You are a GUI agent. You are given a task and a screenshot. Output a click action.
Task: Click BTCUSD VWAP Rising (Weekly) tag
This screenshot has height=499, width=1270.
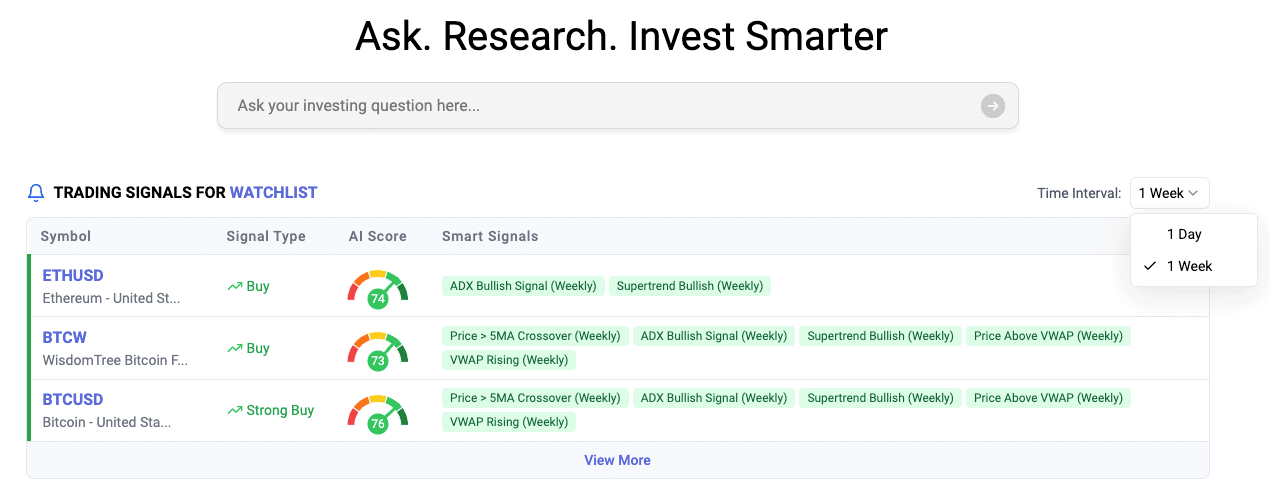509,422
